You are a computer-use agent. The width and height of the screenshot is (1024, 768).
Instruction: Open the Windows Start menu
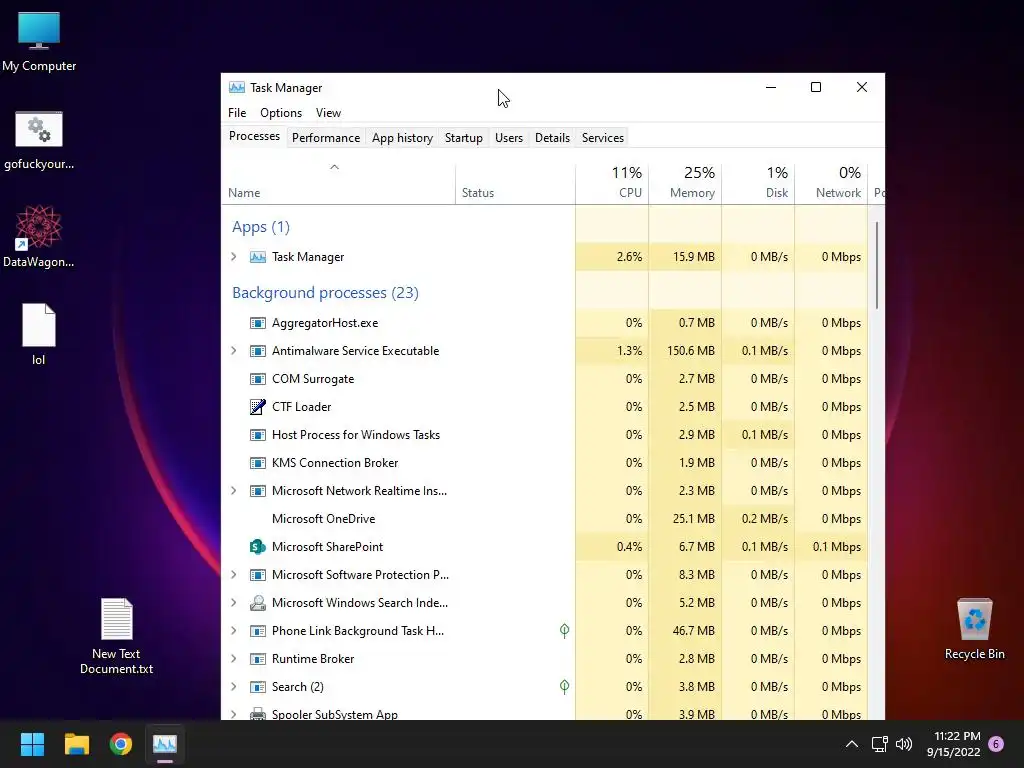coord(32,744)
